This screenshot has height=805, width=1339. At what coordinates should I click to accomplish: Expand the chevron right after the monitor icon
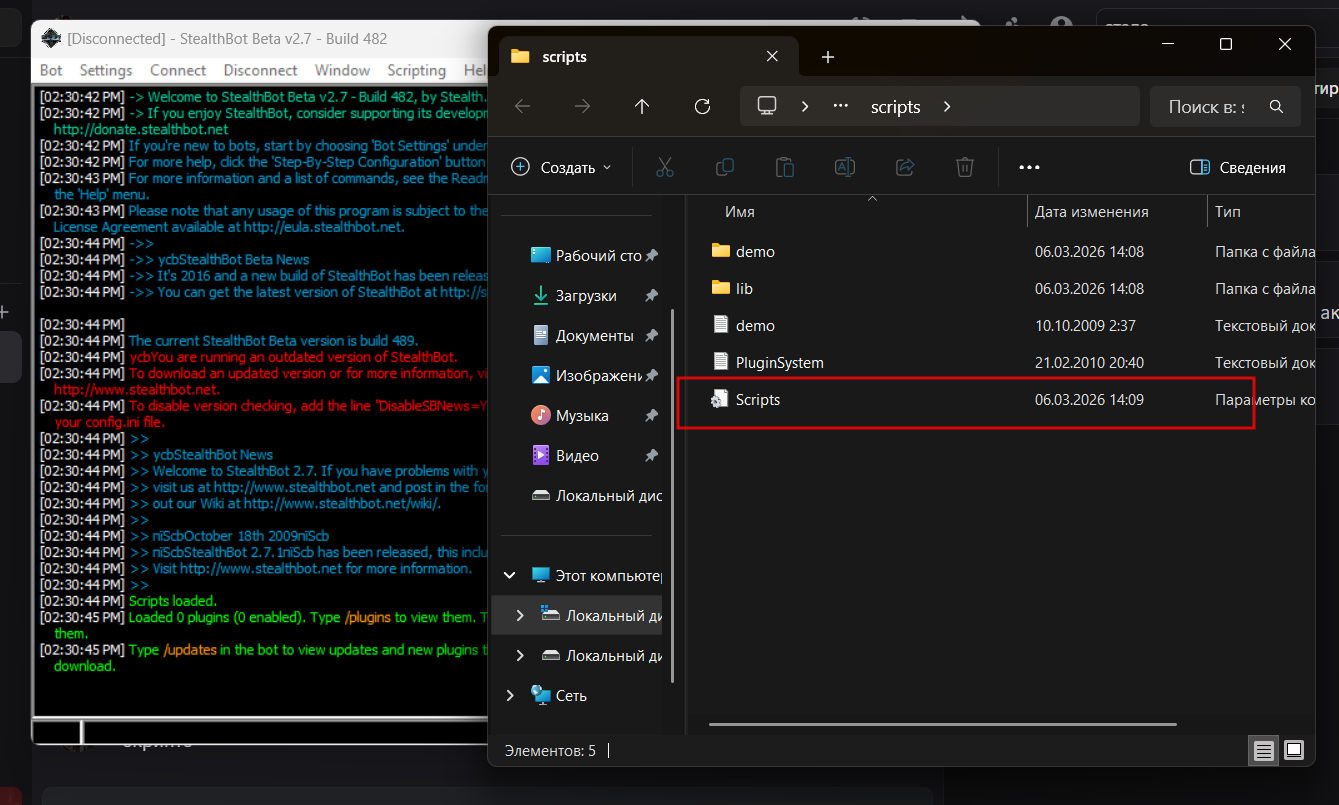(804, 106)
